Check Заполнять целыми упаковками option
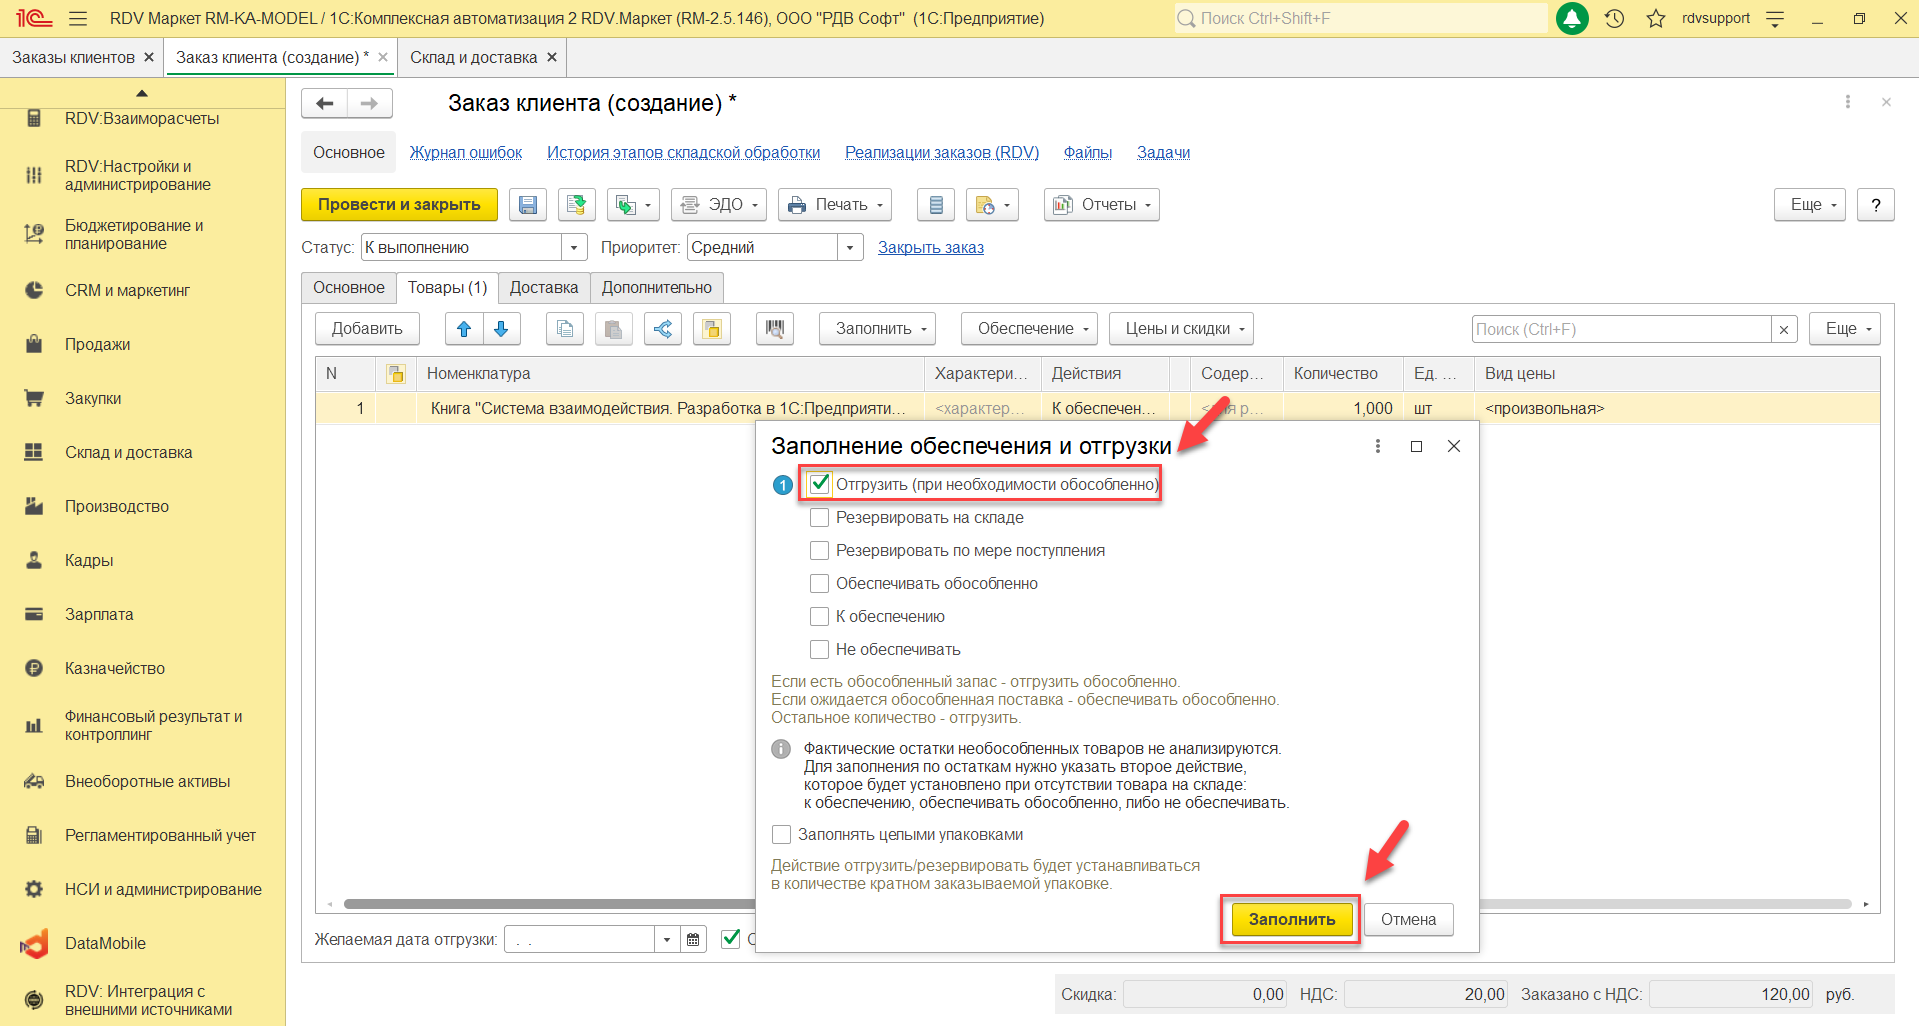The image size is (1919, 1026). [782, 834]
